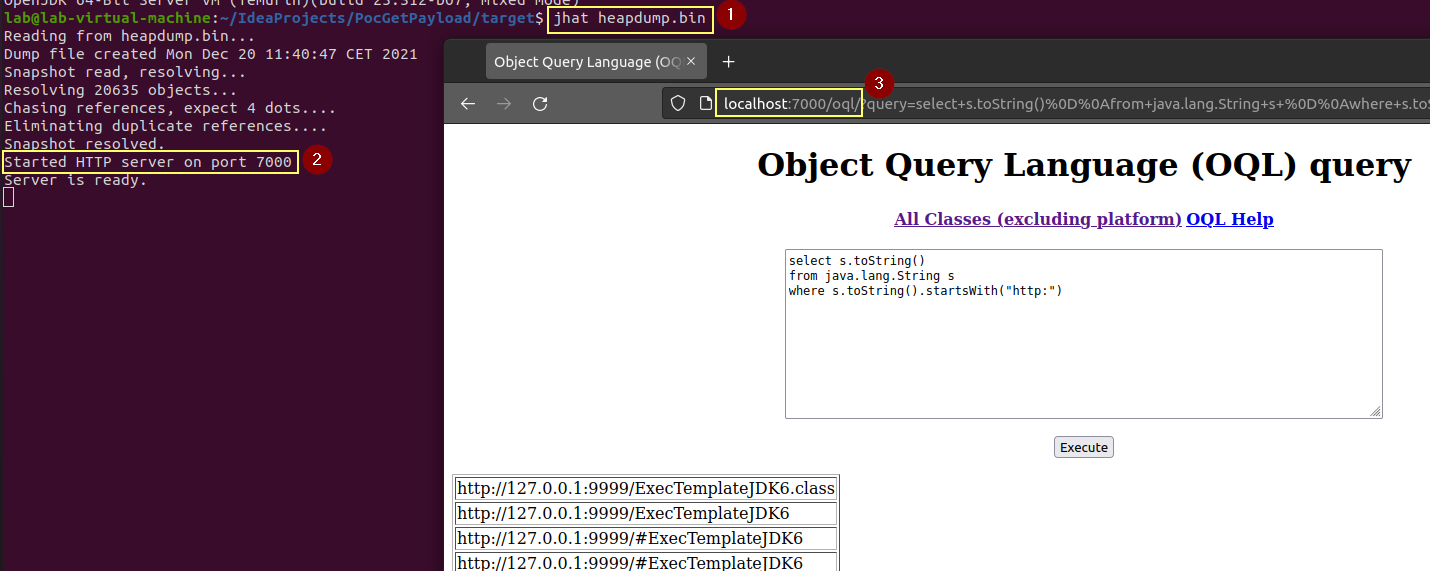Viewport: 1430px width, 571px height.
Task: Click 'select s.toString()' query line
Action: [x=857, y=261]
